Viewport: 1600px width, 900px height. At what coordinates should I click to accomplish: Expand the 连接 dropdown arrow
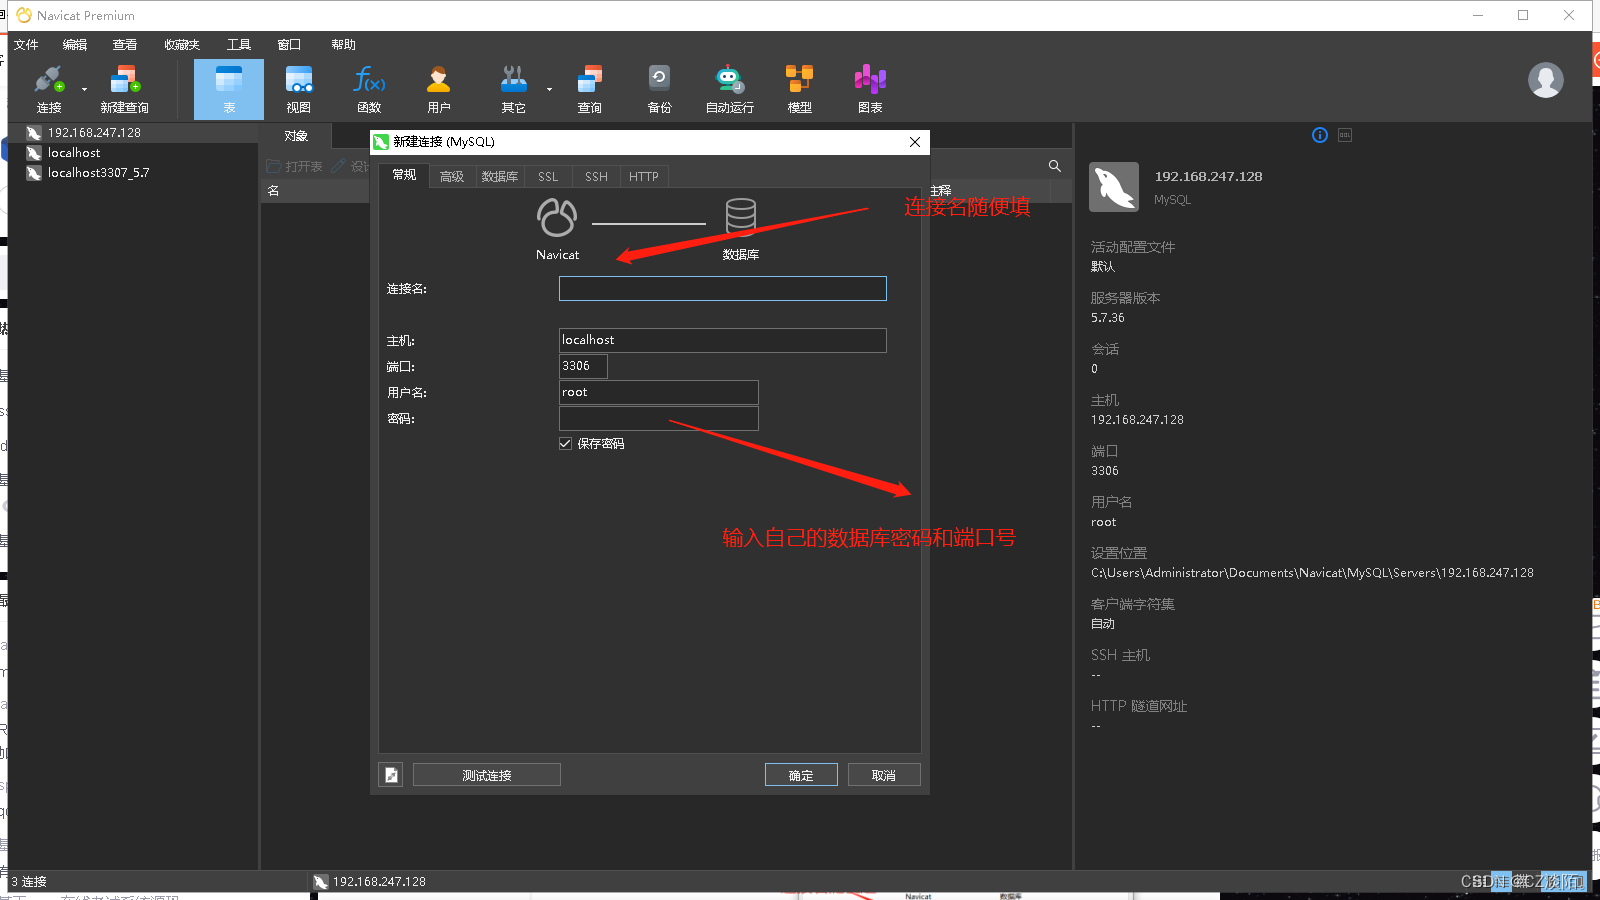click(x=84, y=89)
